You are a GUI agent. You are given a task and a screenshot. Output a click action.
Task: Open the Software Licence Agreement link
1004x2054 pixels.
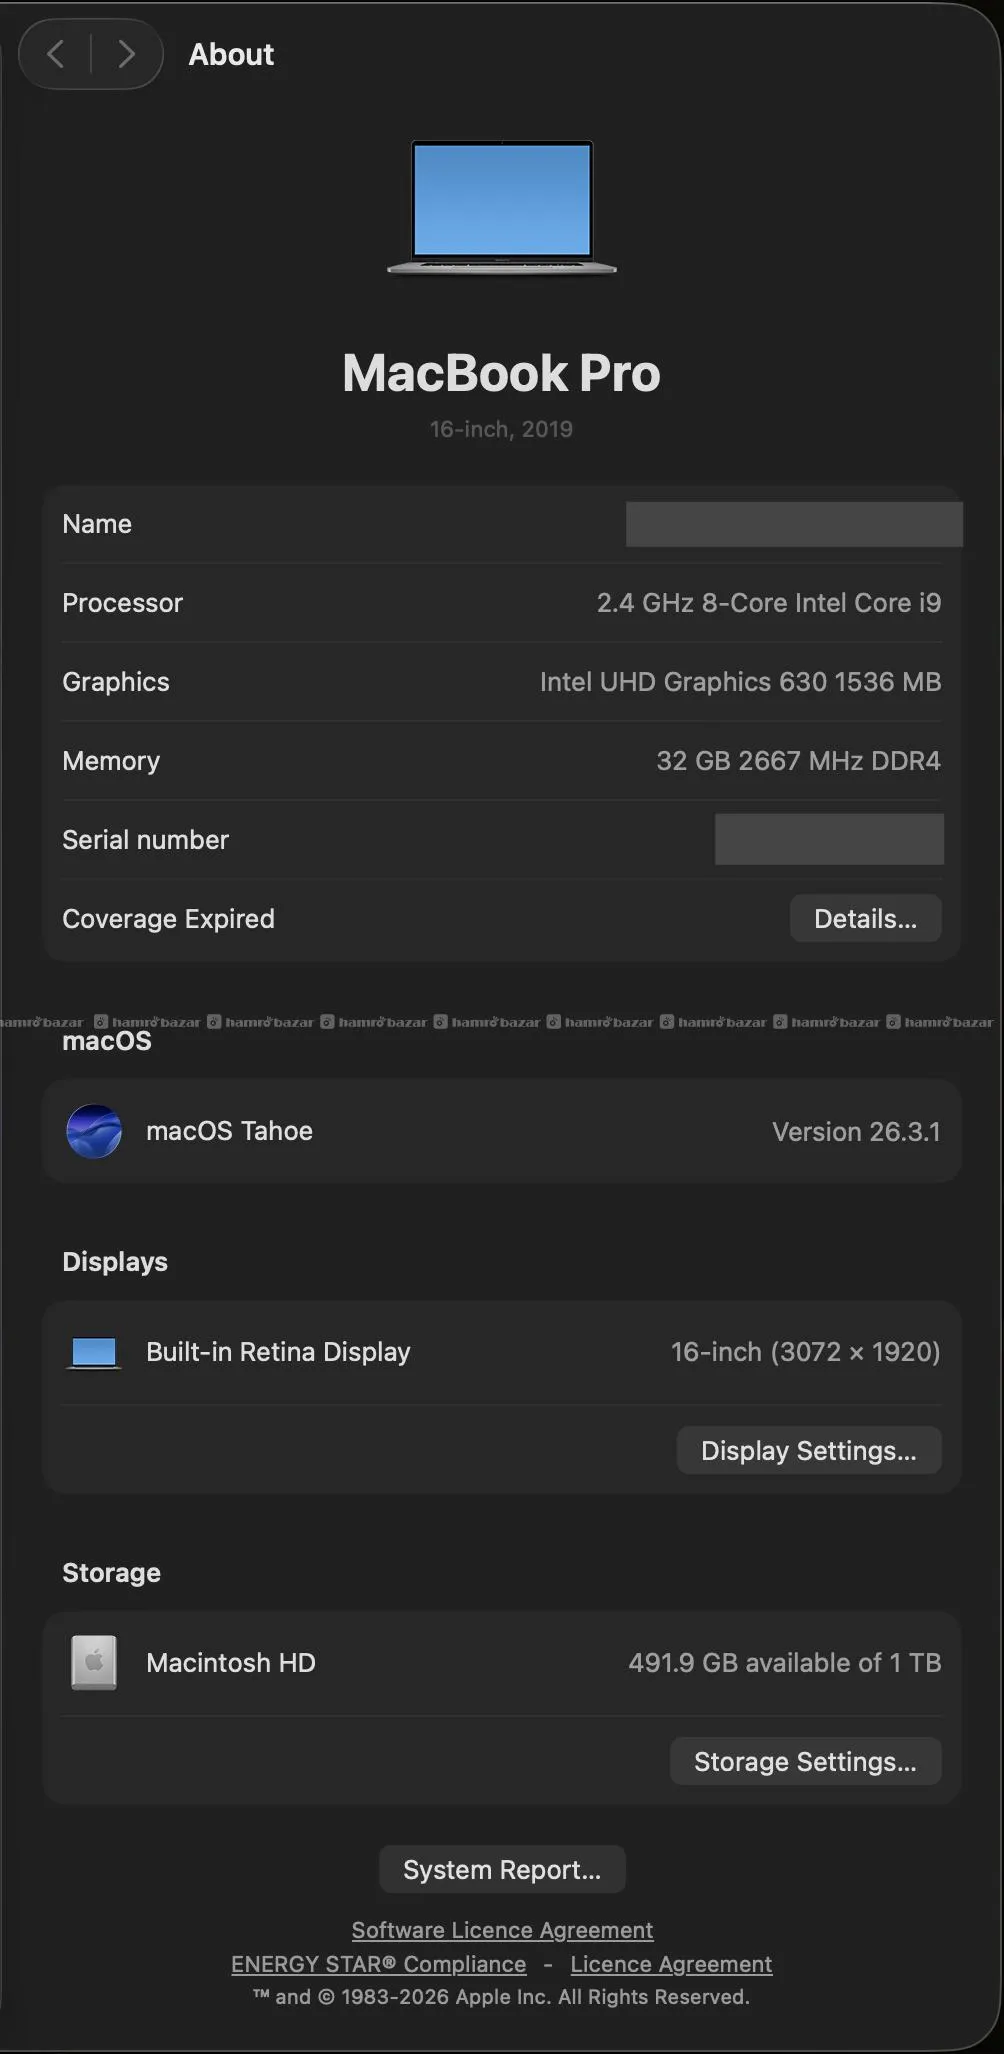tap(502, 1930)
